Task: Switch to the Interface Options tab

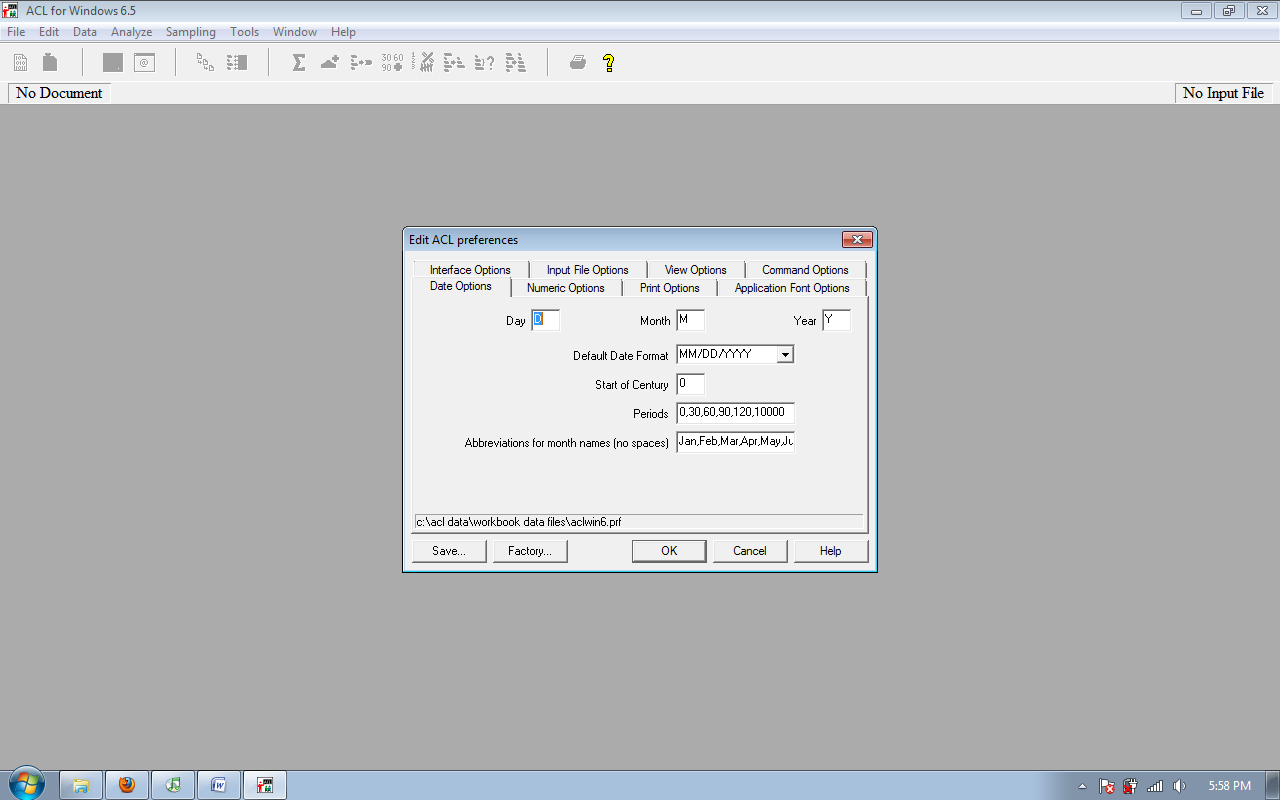Action: [x=470, y=270]
